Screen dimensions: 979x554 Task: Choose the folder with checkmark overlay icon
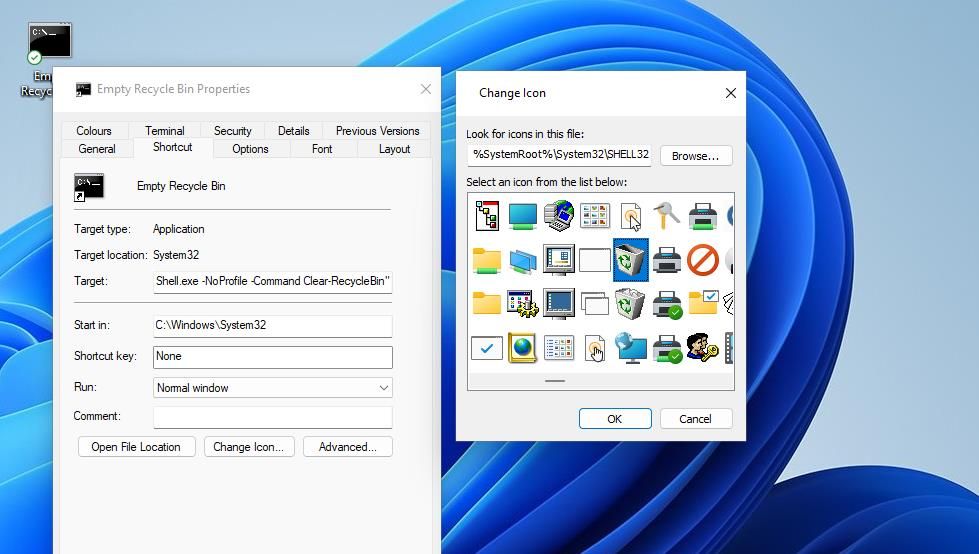(703, 304)
